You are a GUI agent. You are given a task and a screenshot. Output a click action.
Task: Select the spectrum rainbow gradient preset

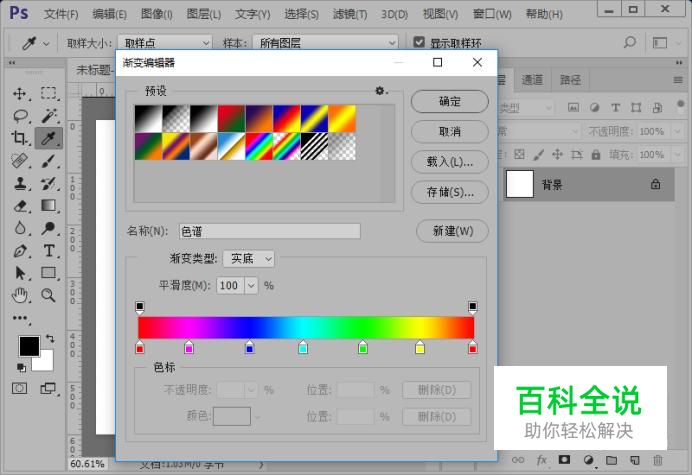click(259, 146)
